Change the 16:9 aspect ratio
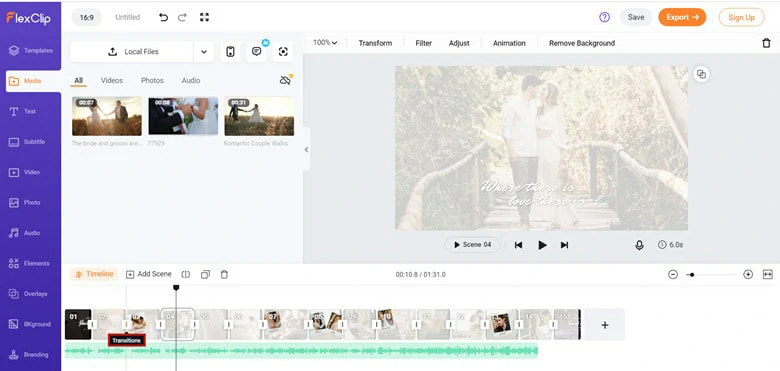The height and width of the screenshot is (371, 780). point(87,17)
